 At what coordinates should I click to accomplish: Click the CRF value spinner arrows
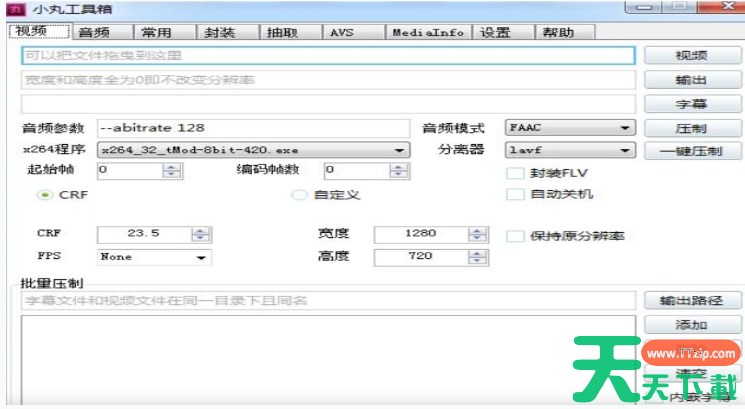202,234
